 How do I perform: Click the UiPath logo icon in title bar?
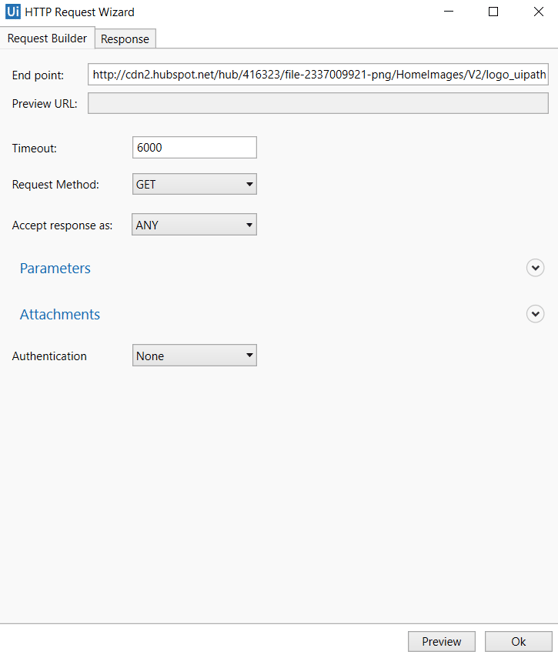[x=13, y=12]
